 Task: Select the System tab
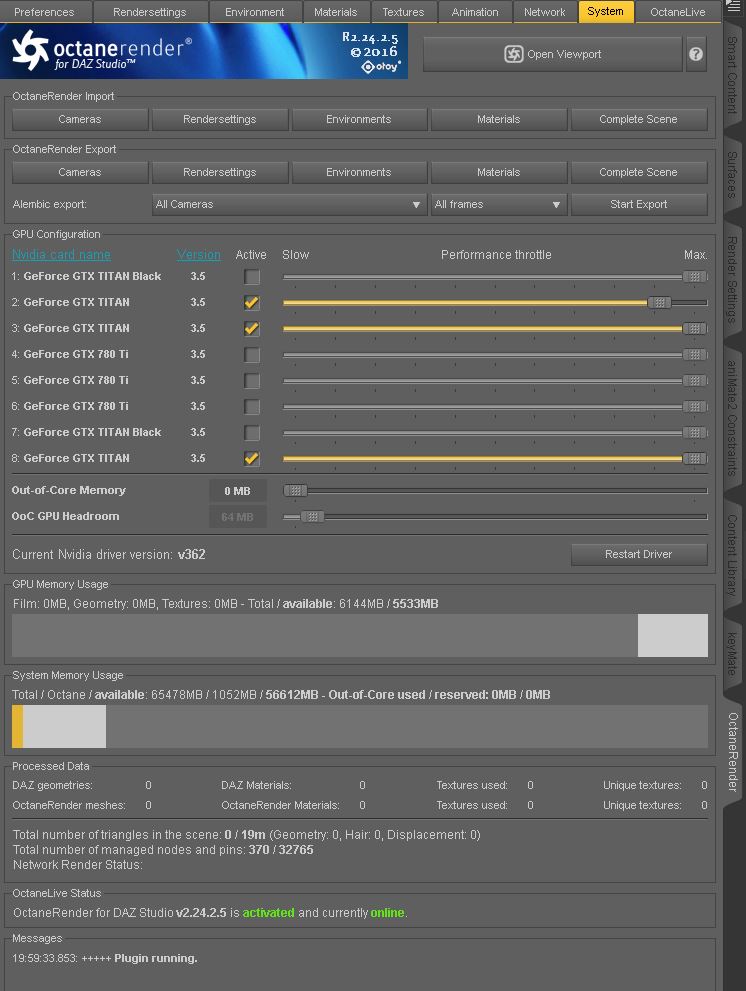[x=606, y=11]
